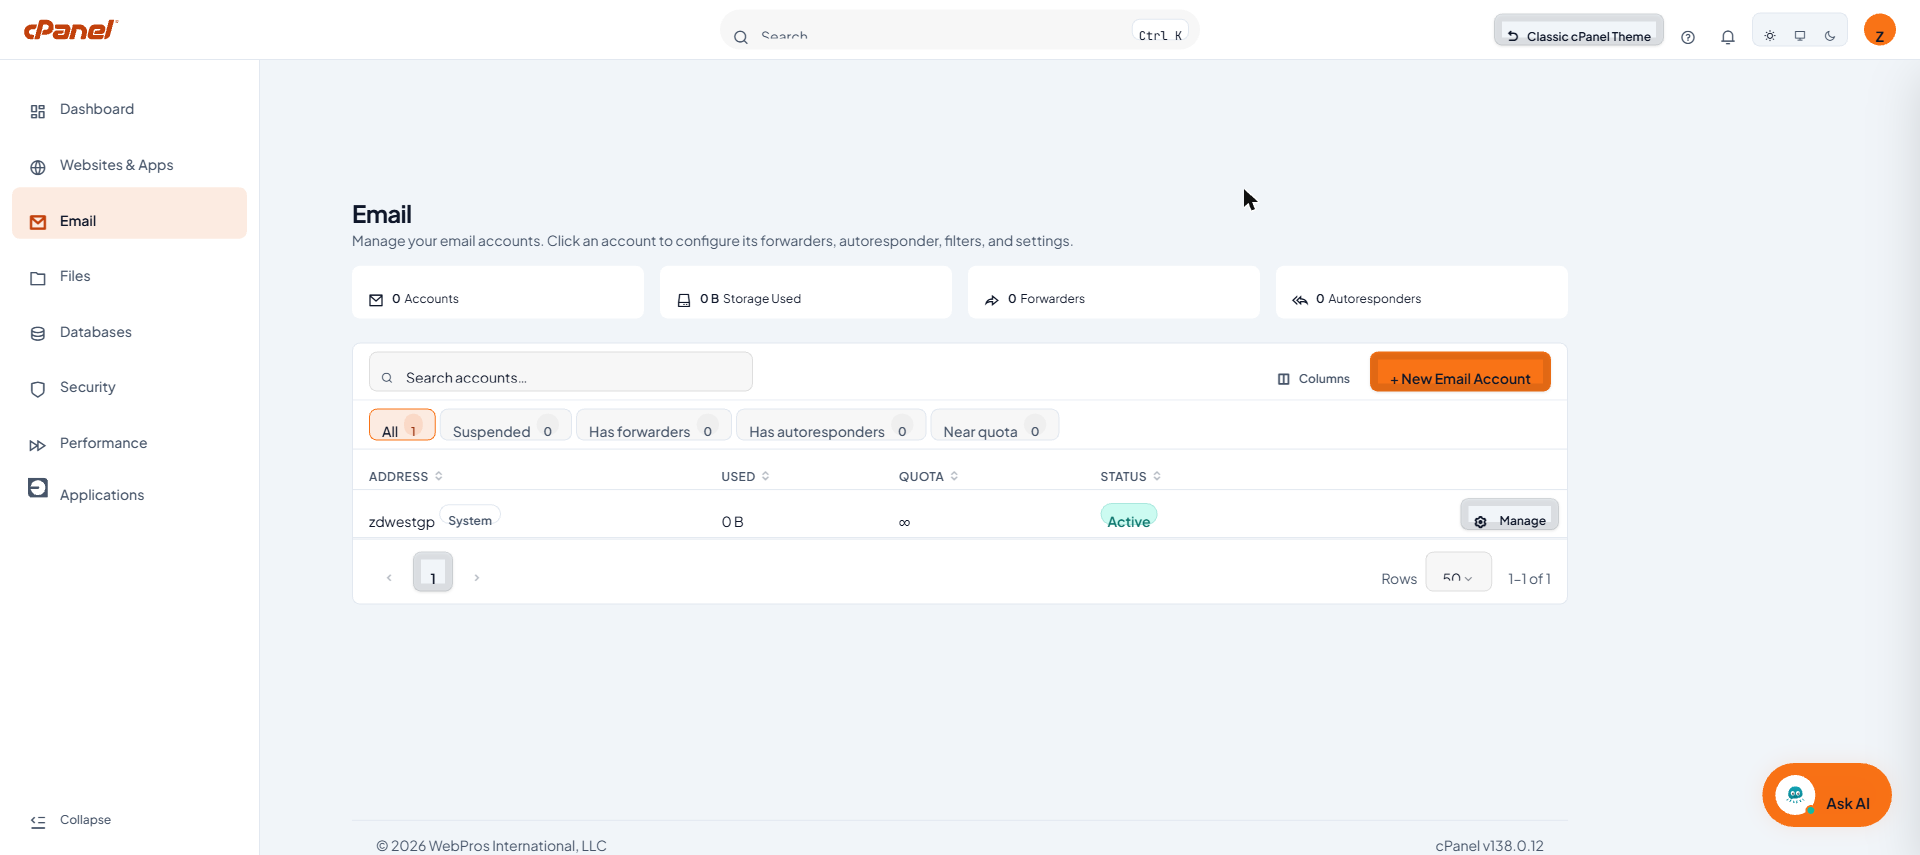Image resolution: width=1920 pixels, height=855 pixels.
Task: Select system theme monitor icon
Action: [1800, 36]
